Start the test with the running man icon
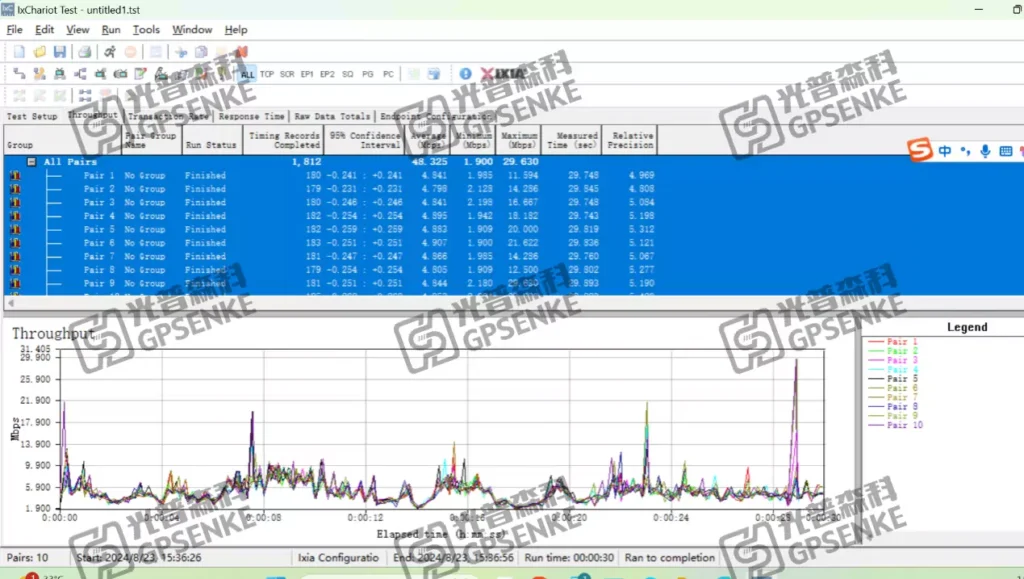The height and width of the screenshot is (579, 1024). click(110, 52)
